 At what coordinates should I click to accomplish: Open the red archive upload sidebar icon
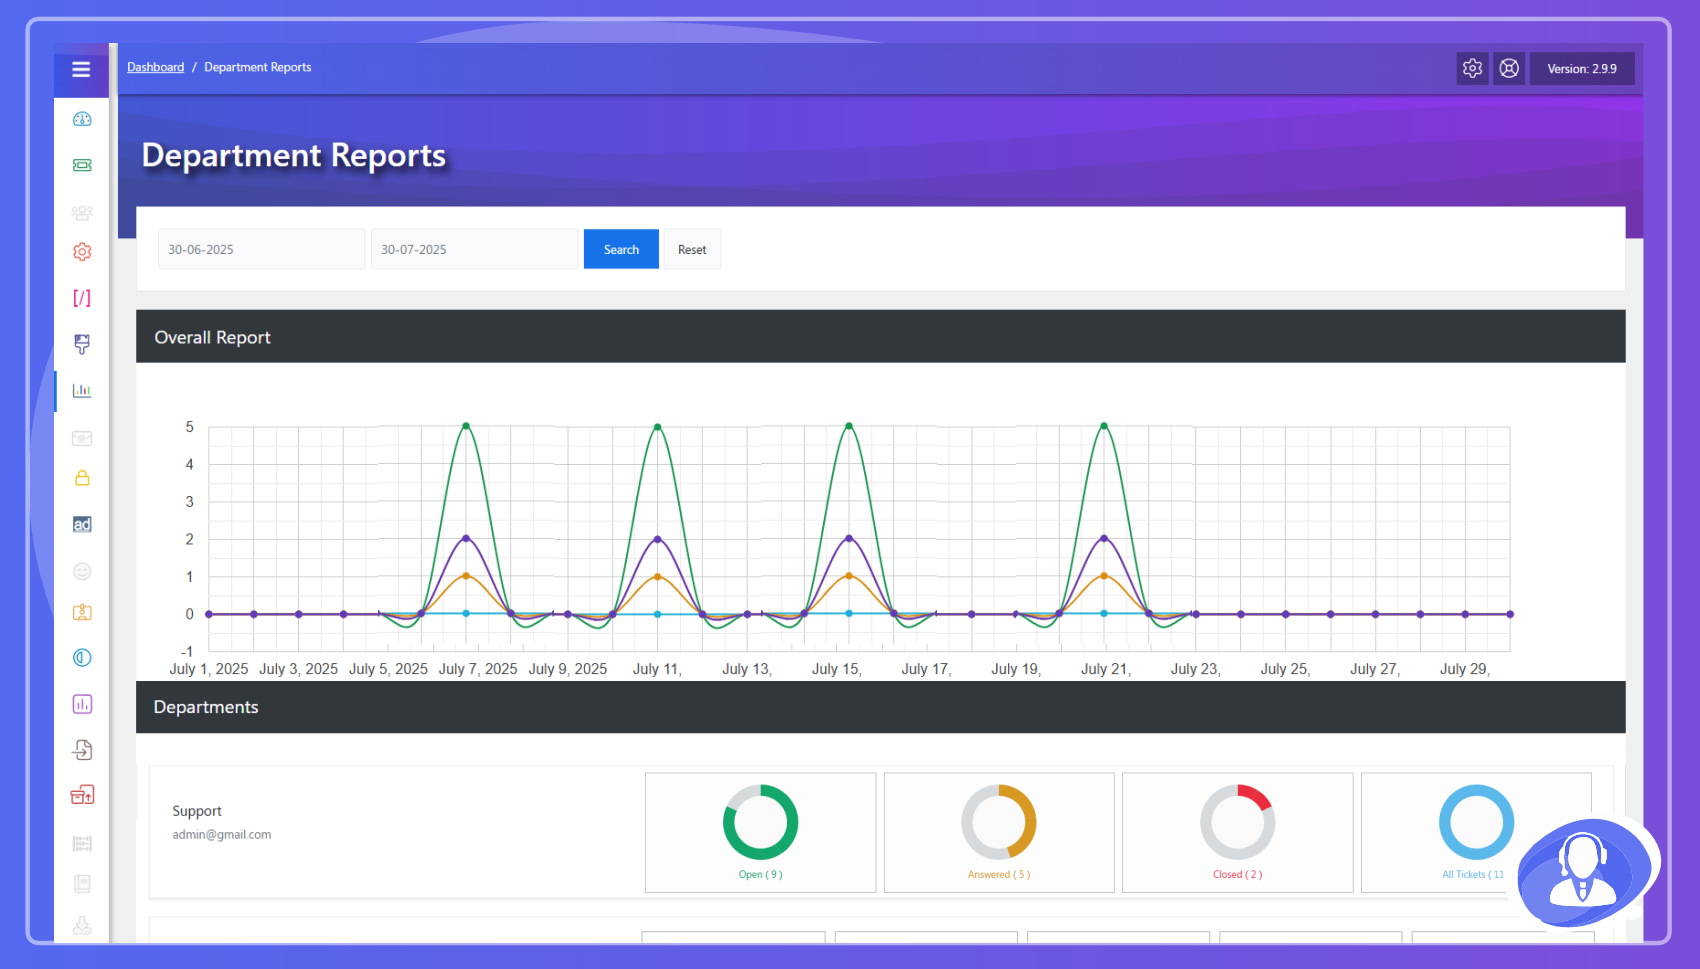[x=82, y=795]
